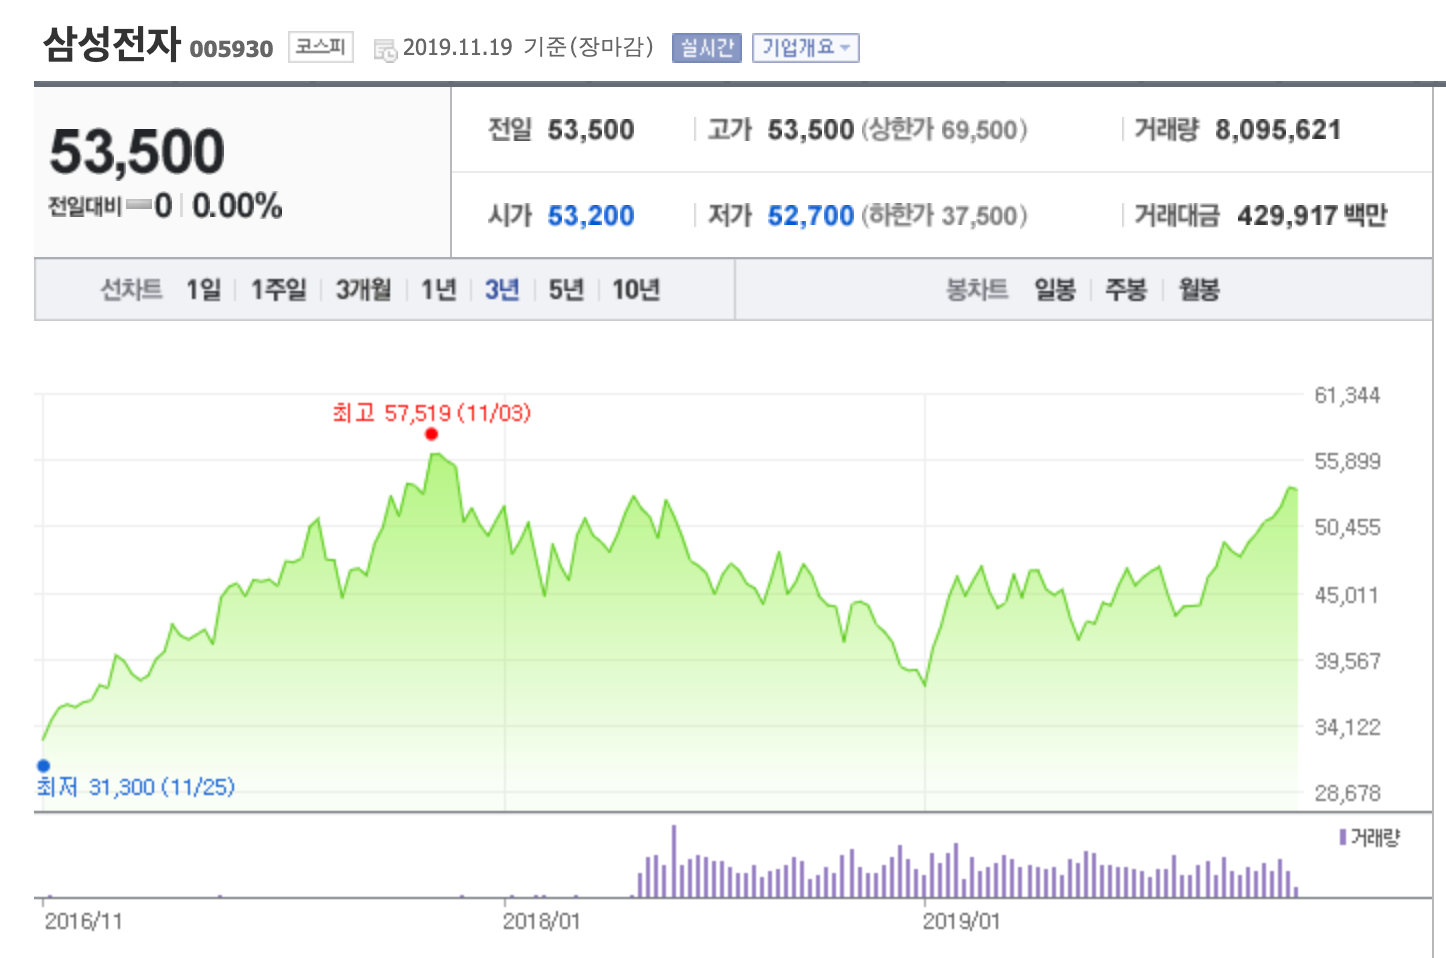Click the 0.00% change rate value

[237, 206]
